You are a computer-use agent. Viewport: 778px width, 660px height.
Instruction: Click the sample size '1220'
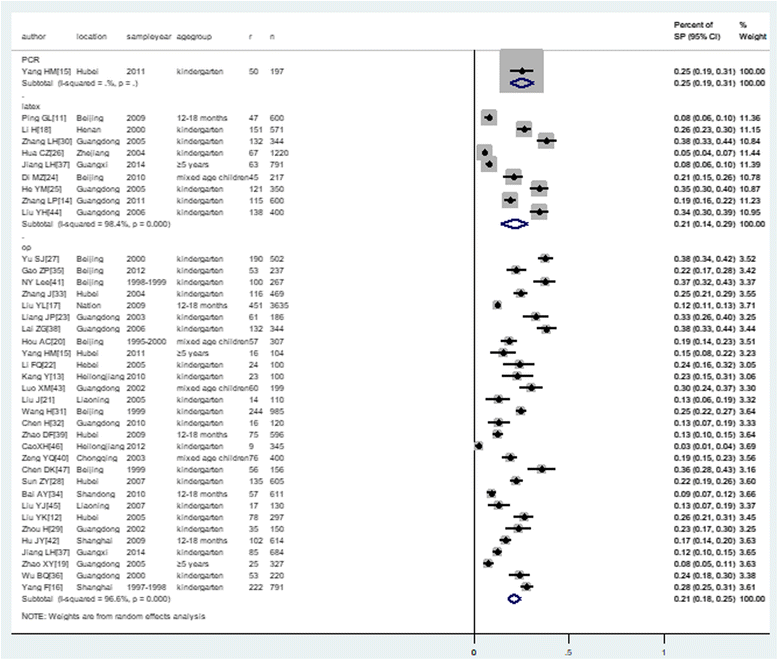(x=279, y=153)
